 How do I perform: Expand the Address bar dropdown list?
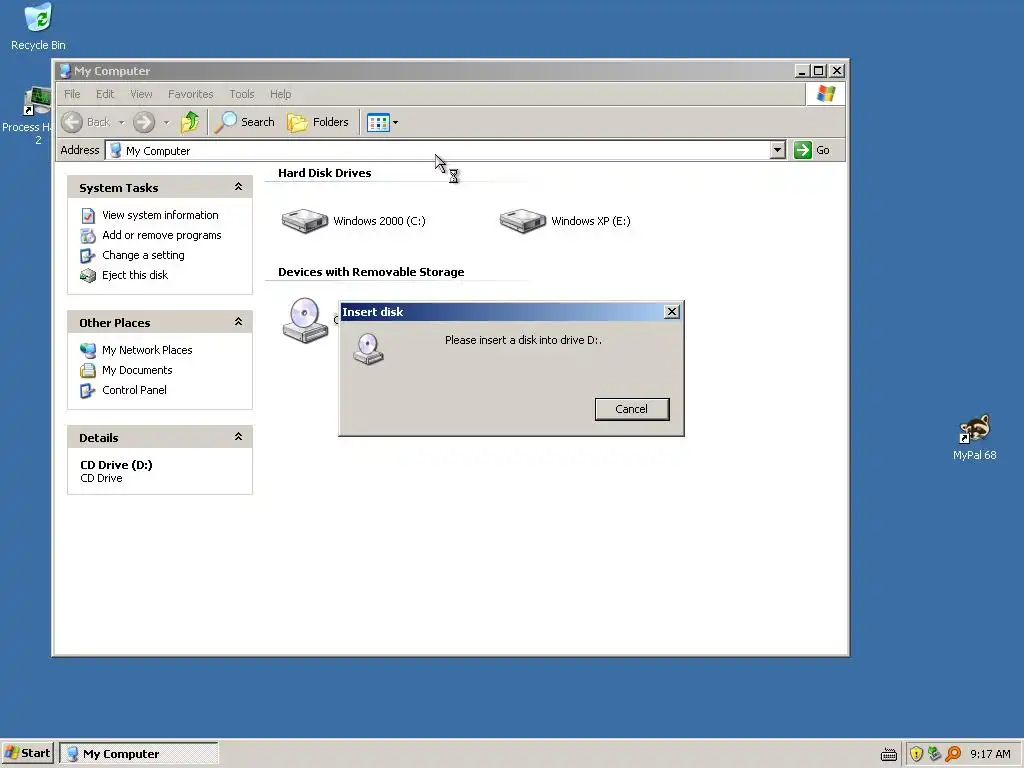click(x=777, y=150)
